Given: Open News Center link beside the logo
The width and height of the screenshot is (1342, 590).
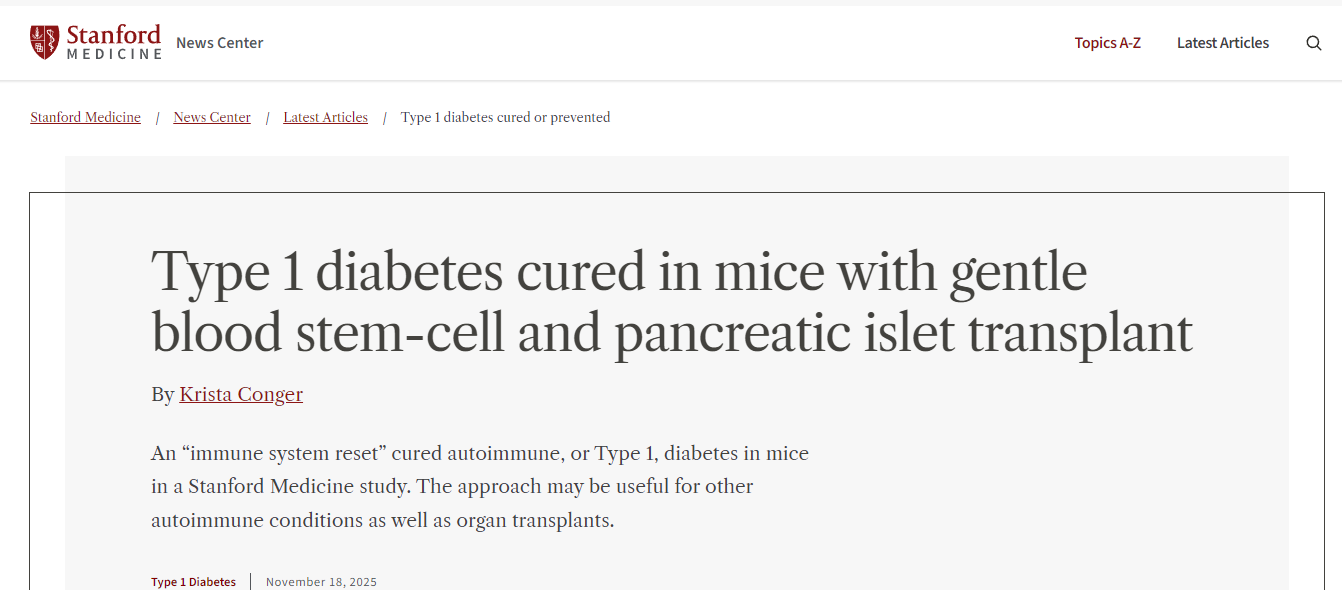Looking at the screenshot, I should 220,43.
